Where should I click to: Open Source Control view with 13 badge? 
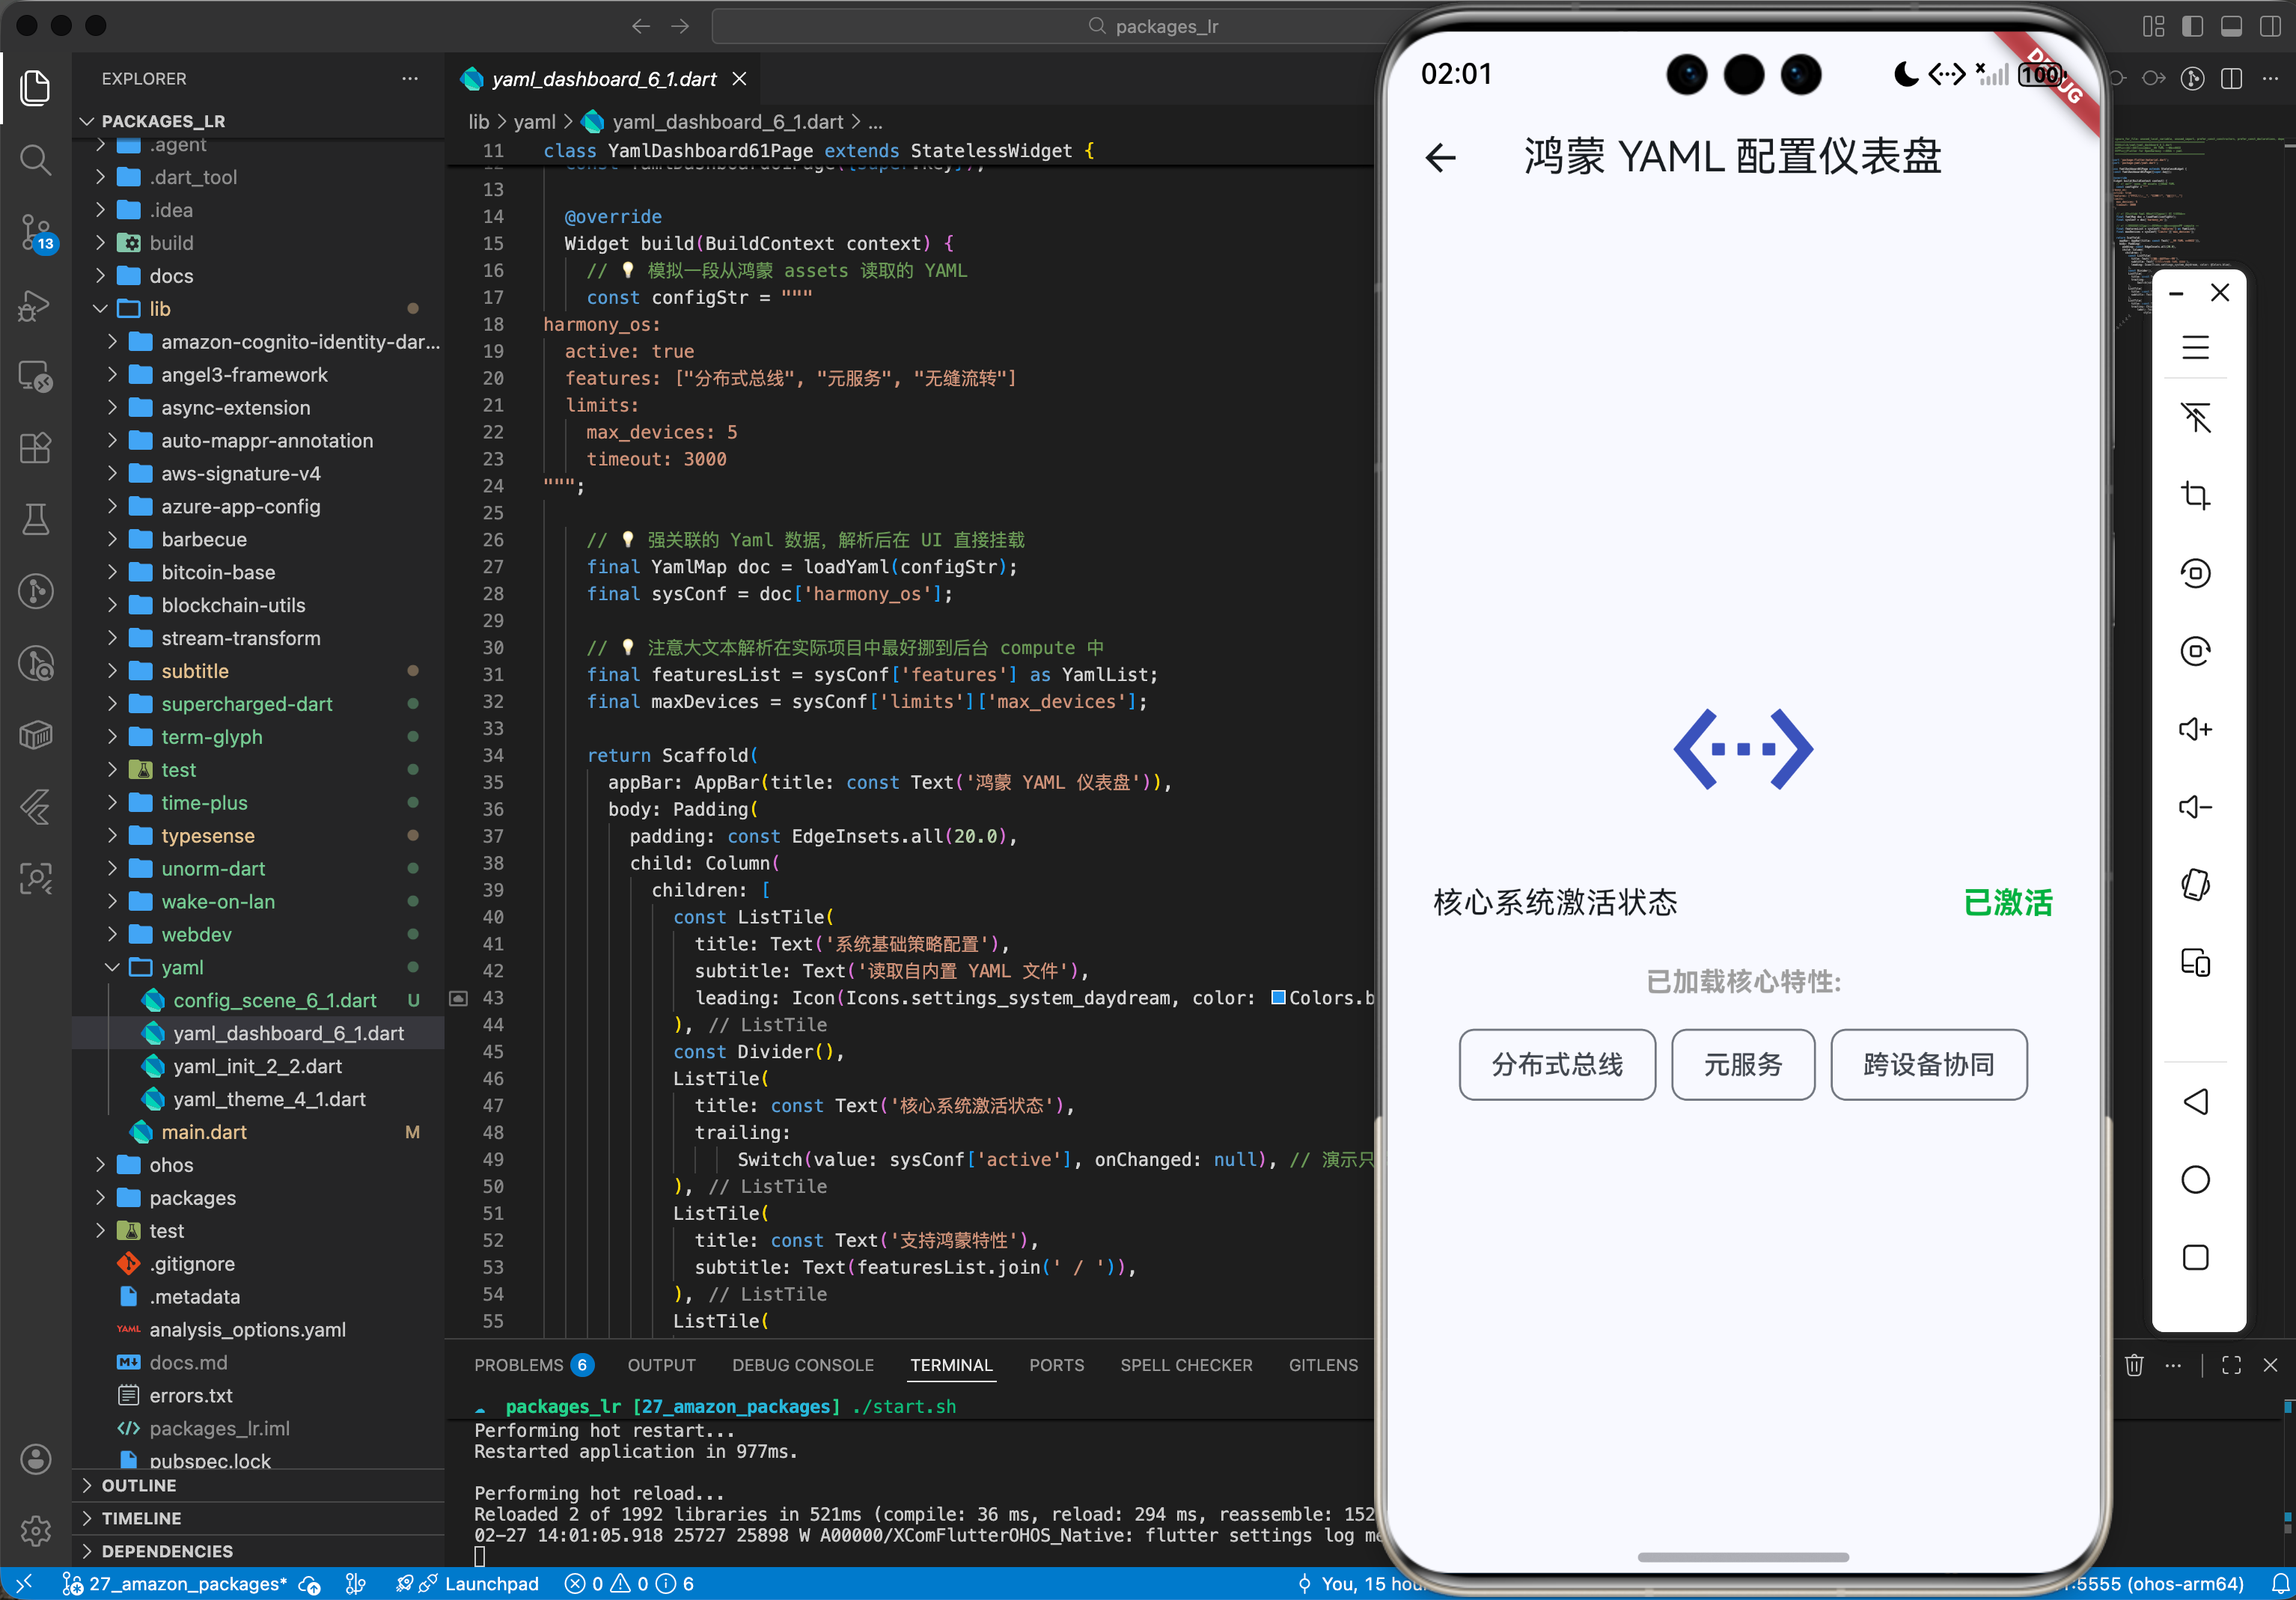tap(35, 232)
